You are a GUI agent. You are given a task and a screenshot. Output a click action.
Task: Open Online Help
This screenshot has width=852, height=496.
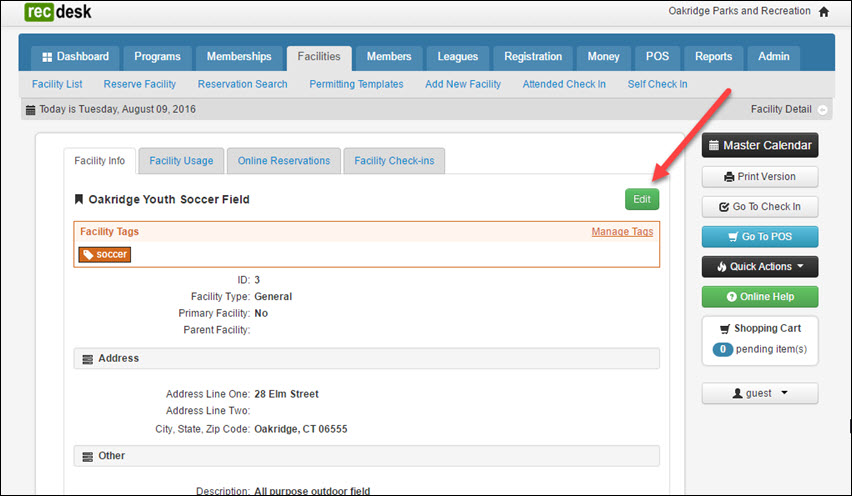[760, 297]
